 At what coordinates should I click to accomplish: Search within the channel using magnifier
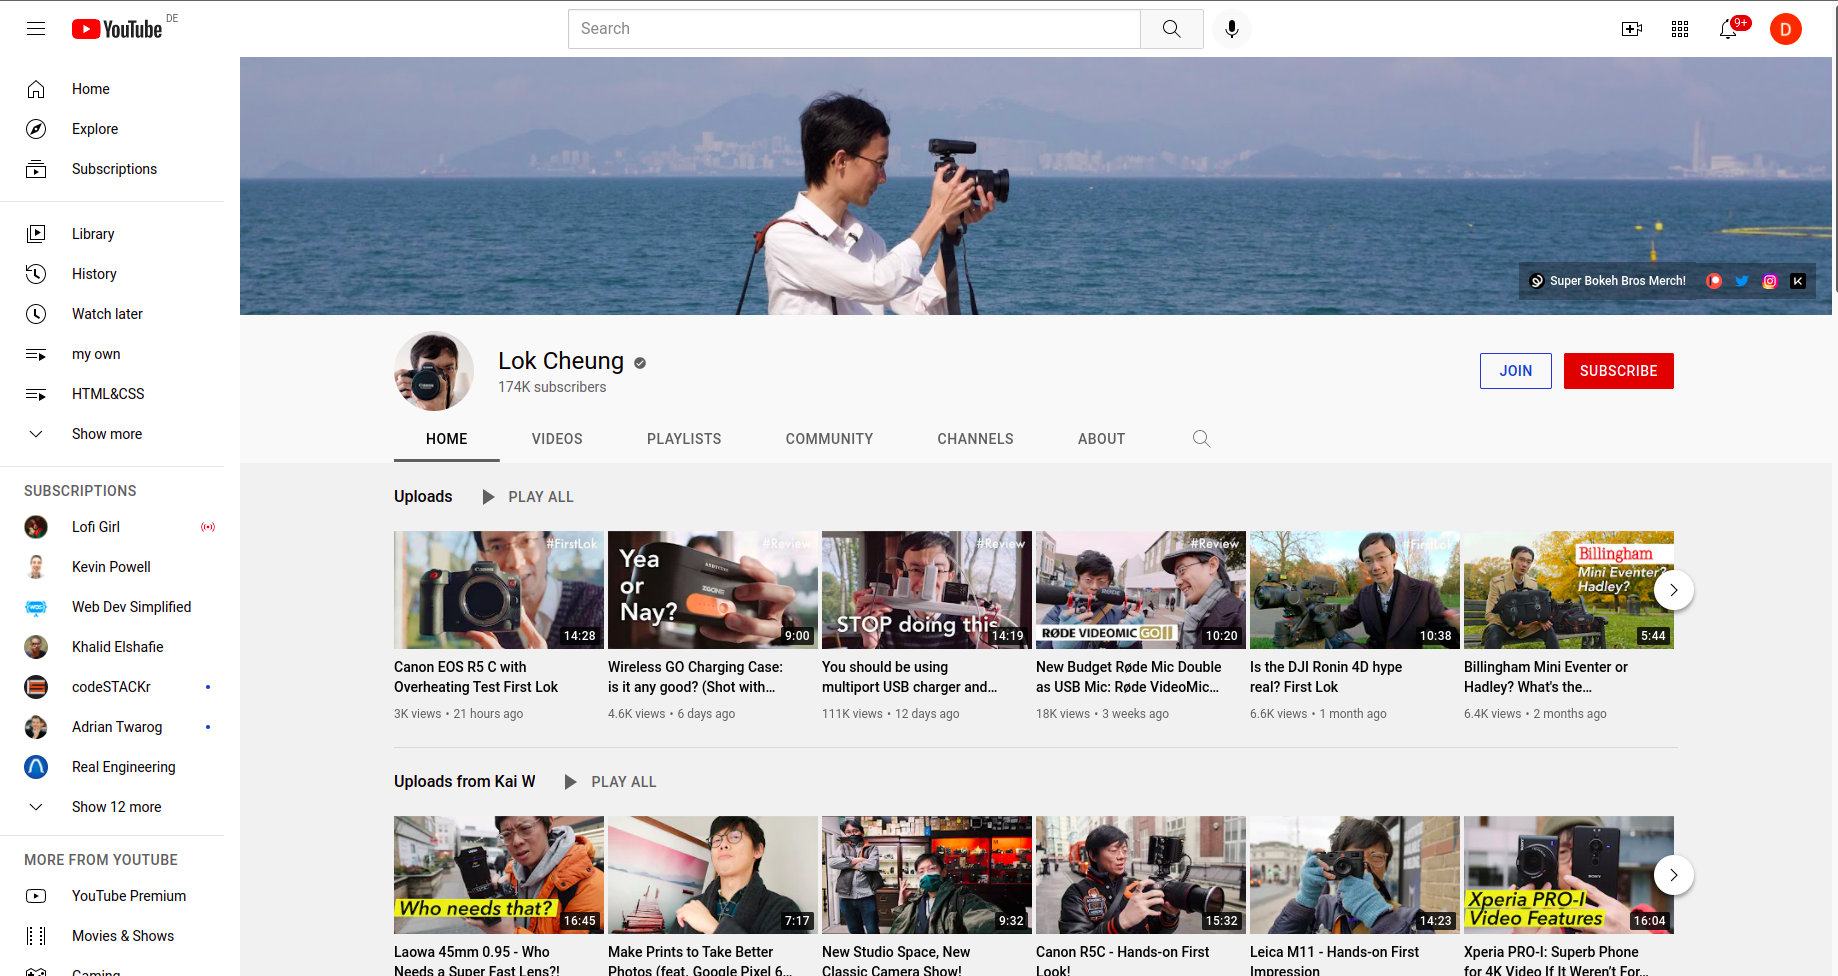[1202, 439]
